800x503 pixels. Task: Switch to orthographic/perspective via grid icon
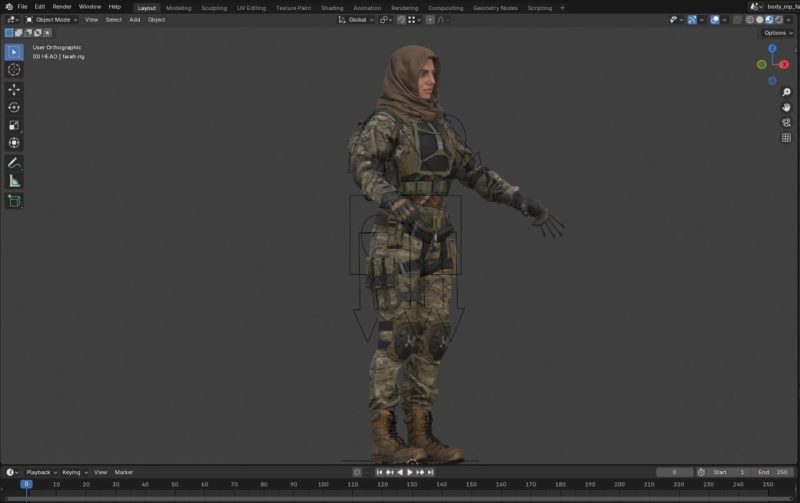click(786, 138)
